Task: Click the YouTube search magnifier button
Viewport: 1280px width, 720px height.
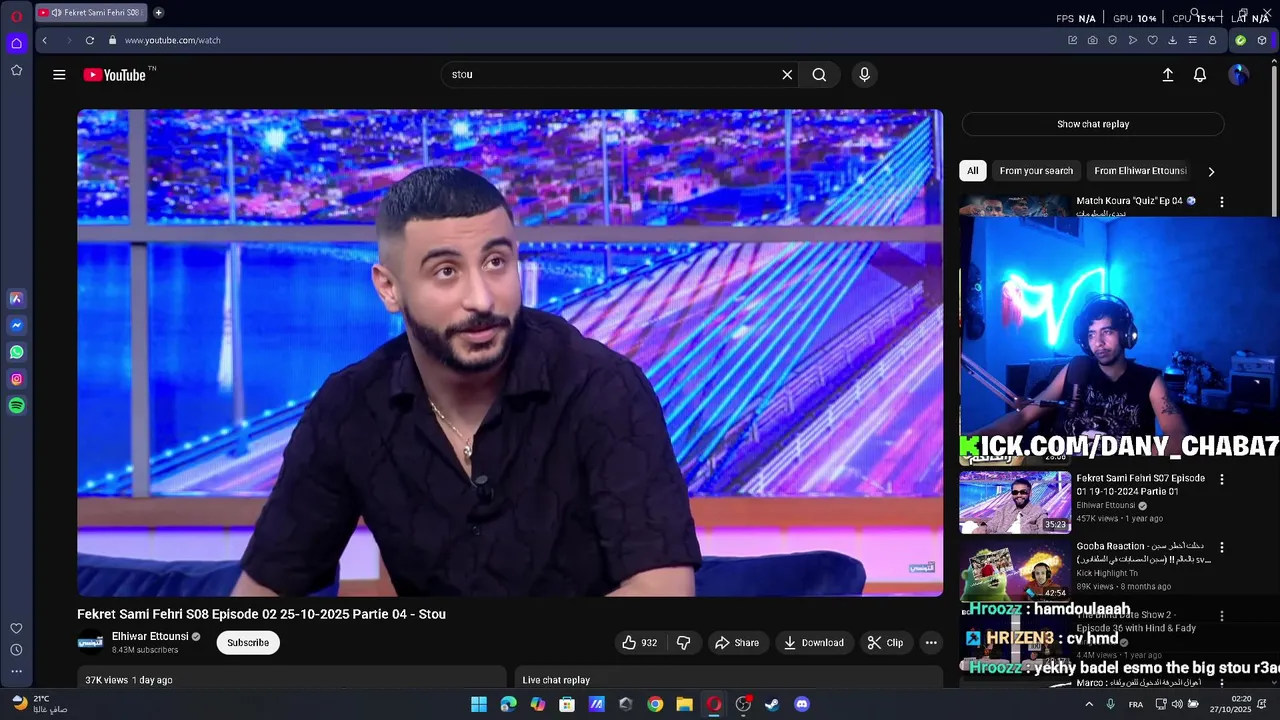Action: [x=819, y=74]
